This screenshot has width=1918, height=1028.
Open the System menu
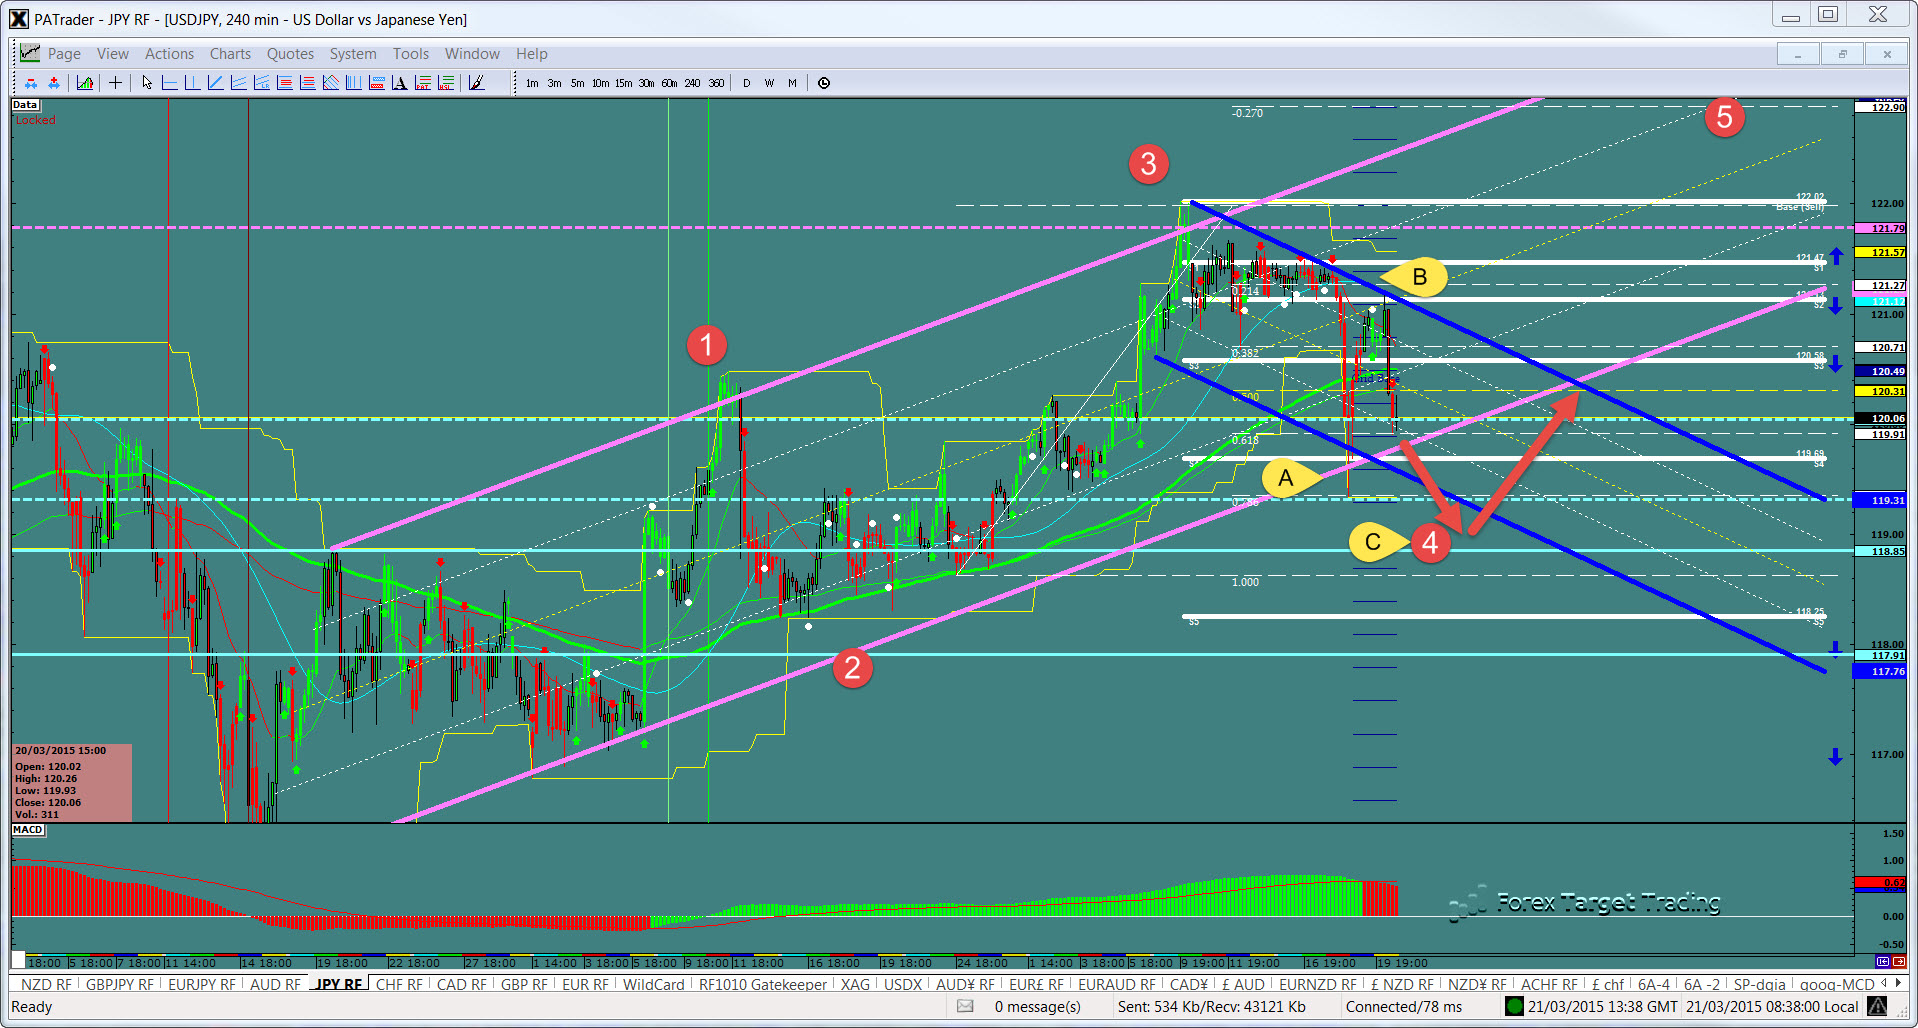click(353, 54)
